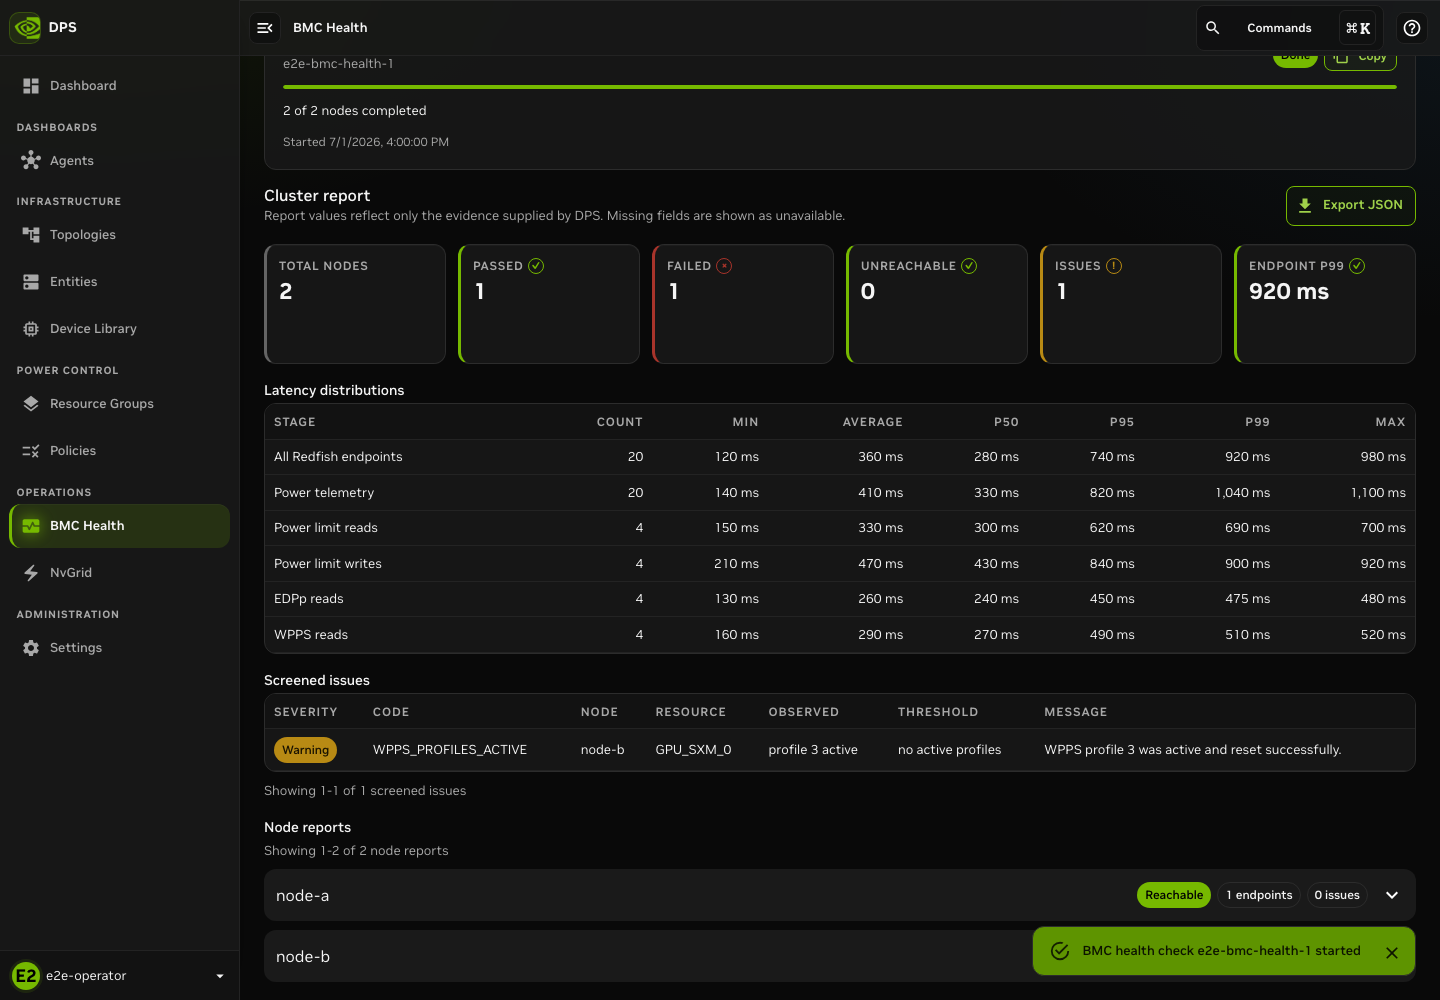Click the All Redfish endpoints row
This screenshot has width=1440, height=1000.
[840, 457]
